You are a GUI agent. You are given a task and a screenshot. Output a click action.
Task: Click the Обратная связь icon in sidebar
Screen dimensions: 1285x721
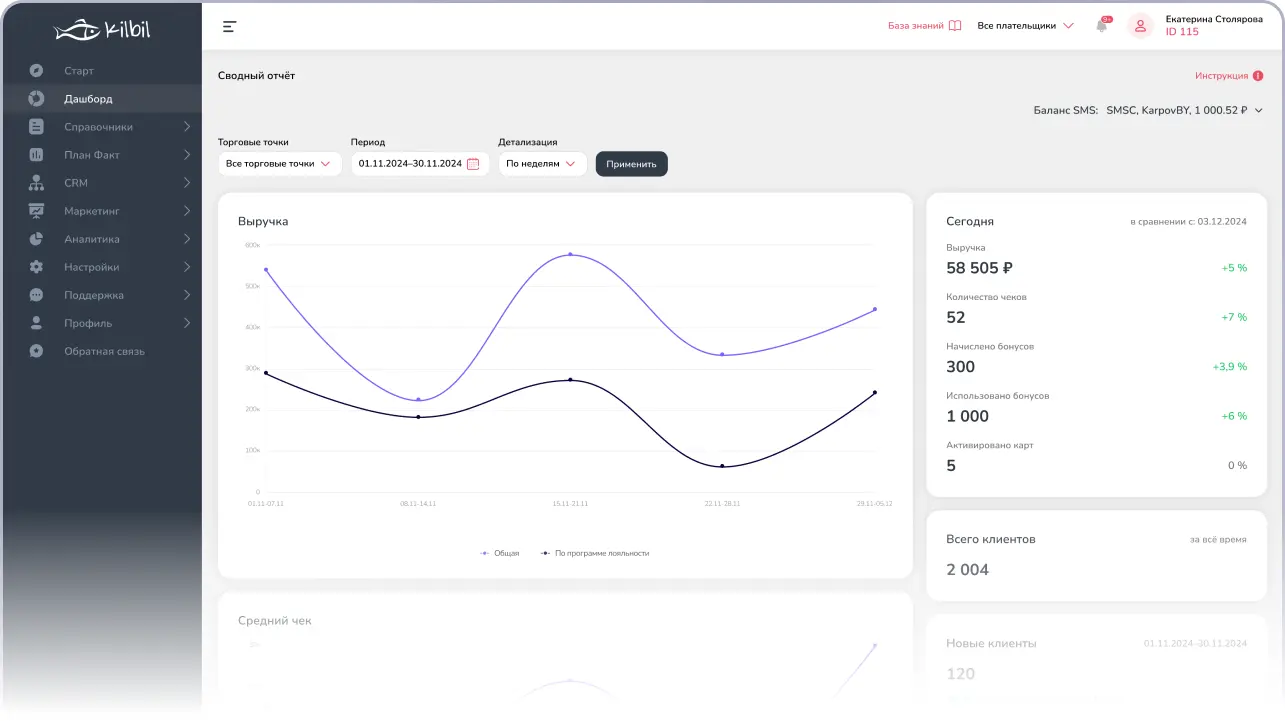(x=37, y=351)
